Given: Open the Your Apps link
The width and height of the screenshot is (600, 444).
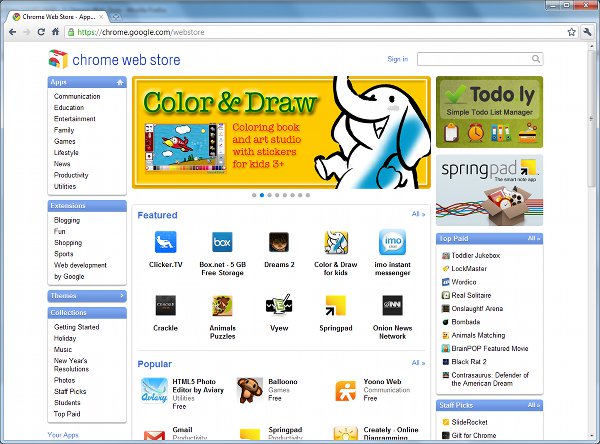Looking at the screenshot, I should [63, 435].
